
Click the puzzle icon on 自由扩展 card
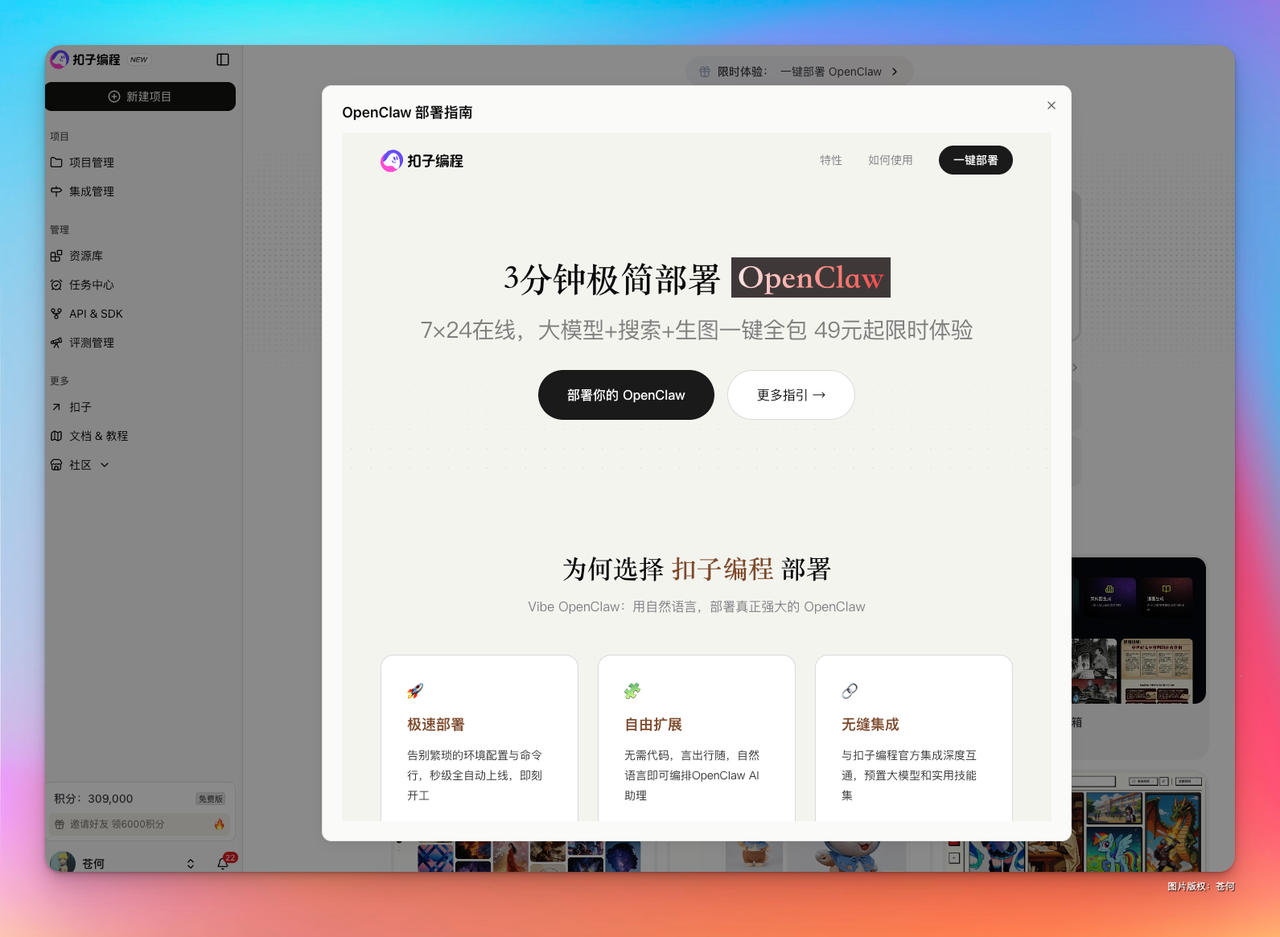click(632, 691)
